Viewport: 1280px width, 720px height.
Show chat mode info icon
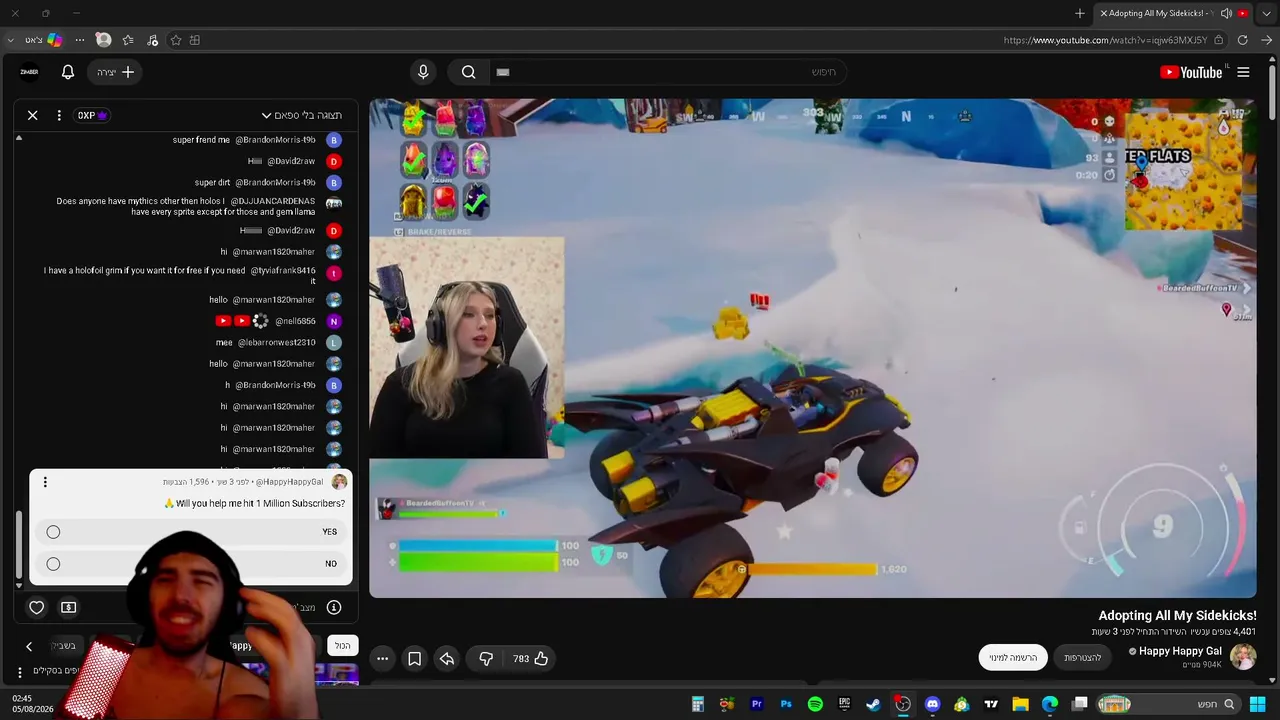coord(334,607)
